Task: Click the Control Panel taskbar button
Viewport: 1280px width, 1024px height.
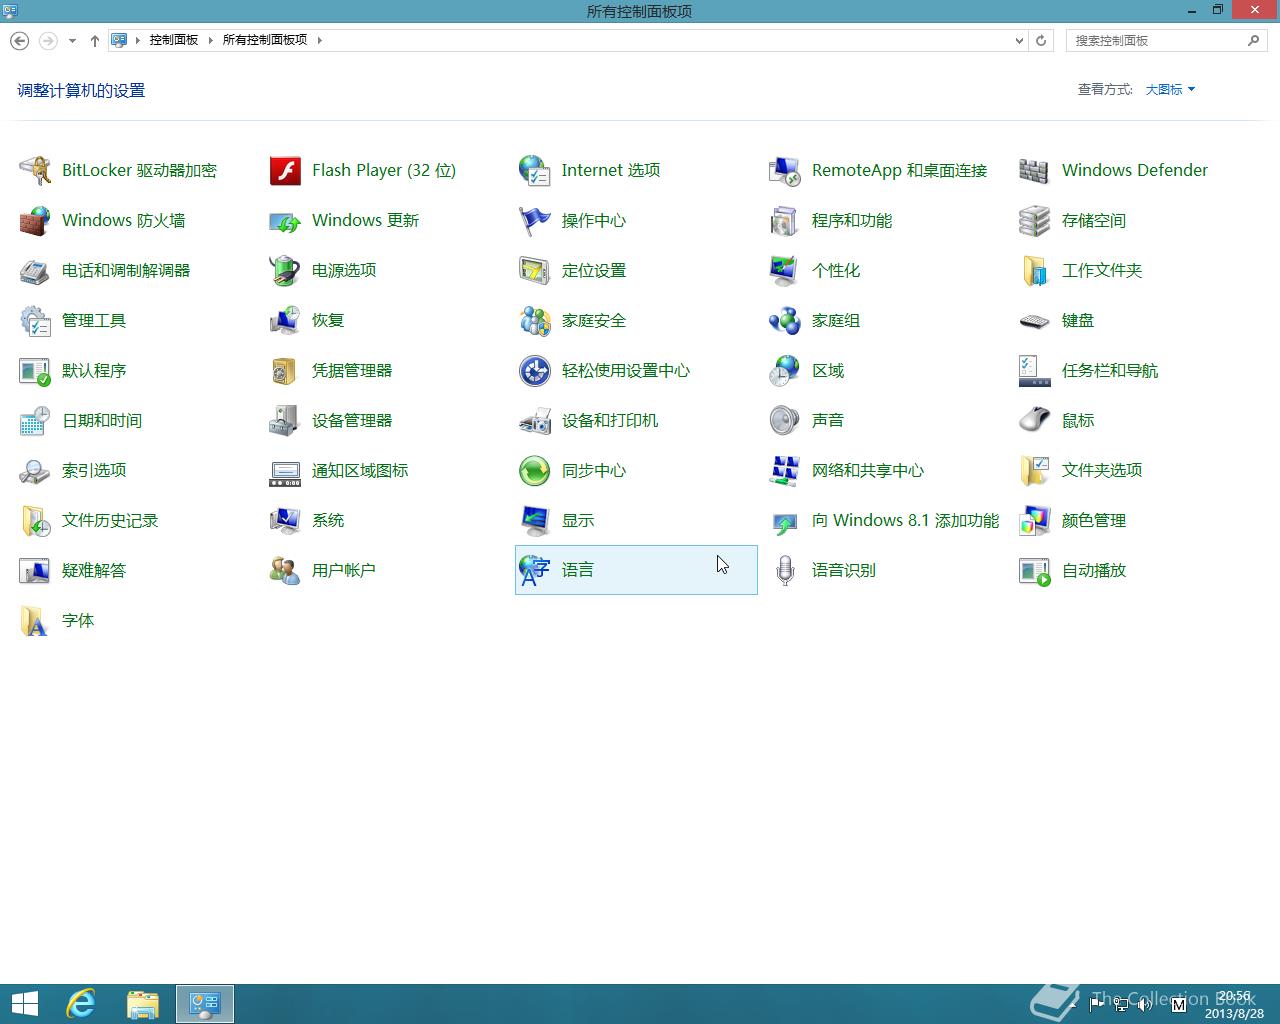Action: [x=205, y=1004]
